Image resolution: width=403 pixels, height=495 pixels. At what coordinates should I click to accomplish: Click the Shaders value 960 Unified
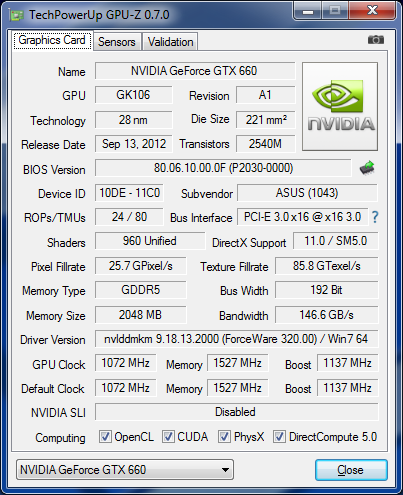[x=150, y=241]
